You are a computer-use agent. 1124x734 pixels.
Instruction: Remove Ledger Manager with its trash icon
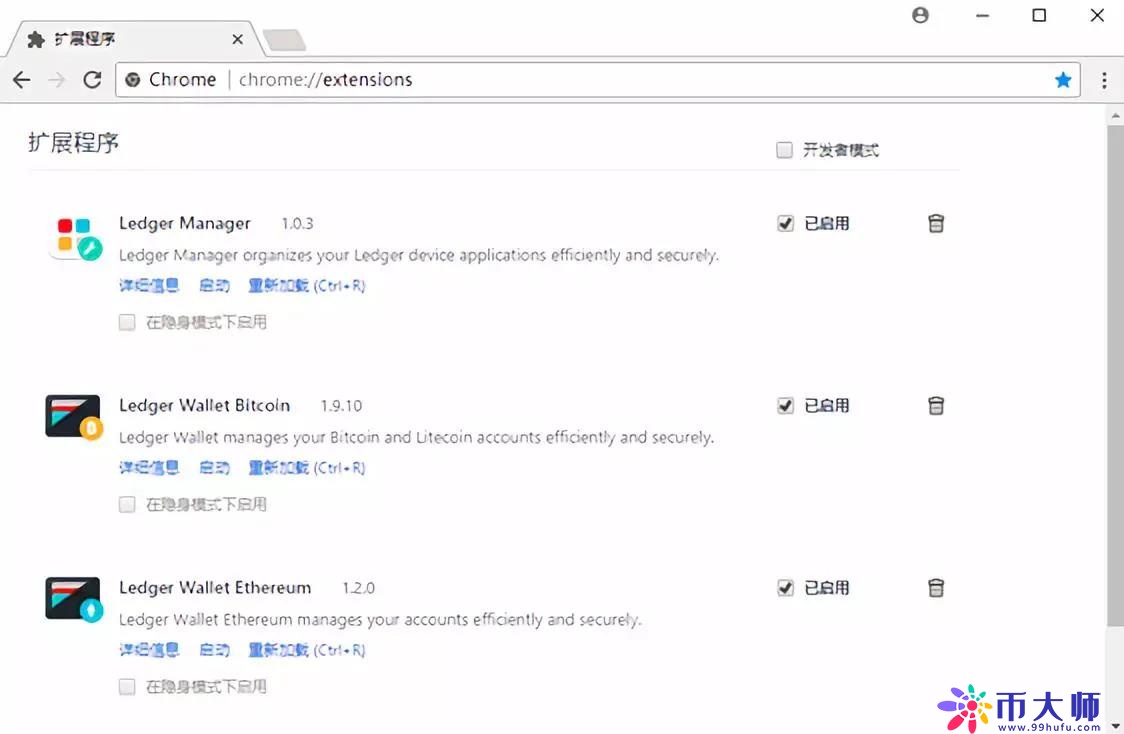click(x=935, y=224)
